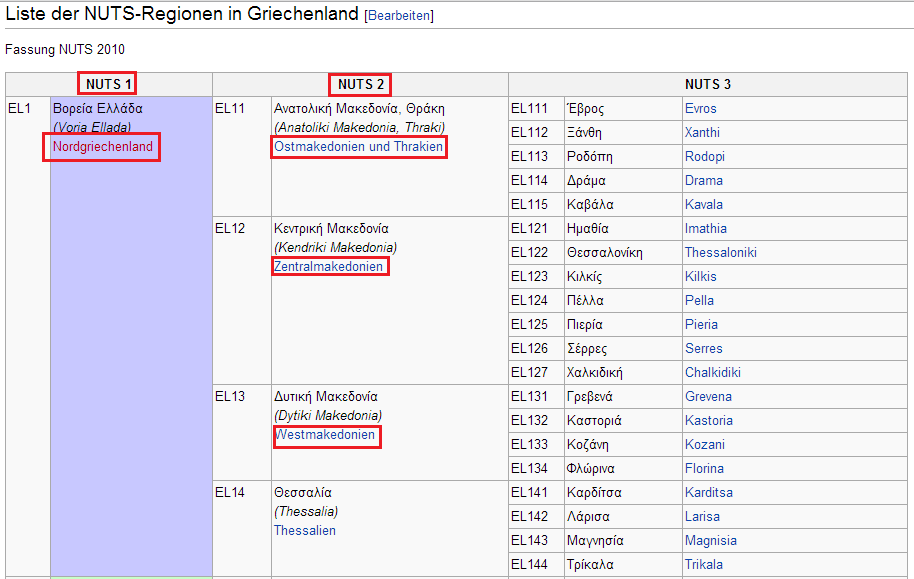Viewport: 914px width, 579px height.
Task: Open the Karditsa link
Action: click(709, 492)
